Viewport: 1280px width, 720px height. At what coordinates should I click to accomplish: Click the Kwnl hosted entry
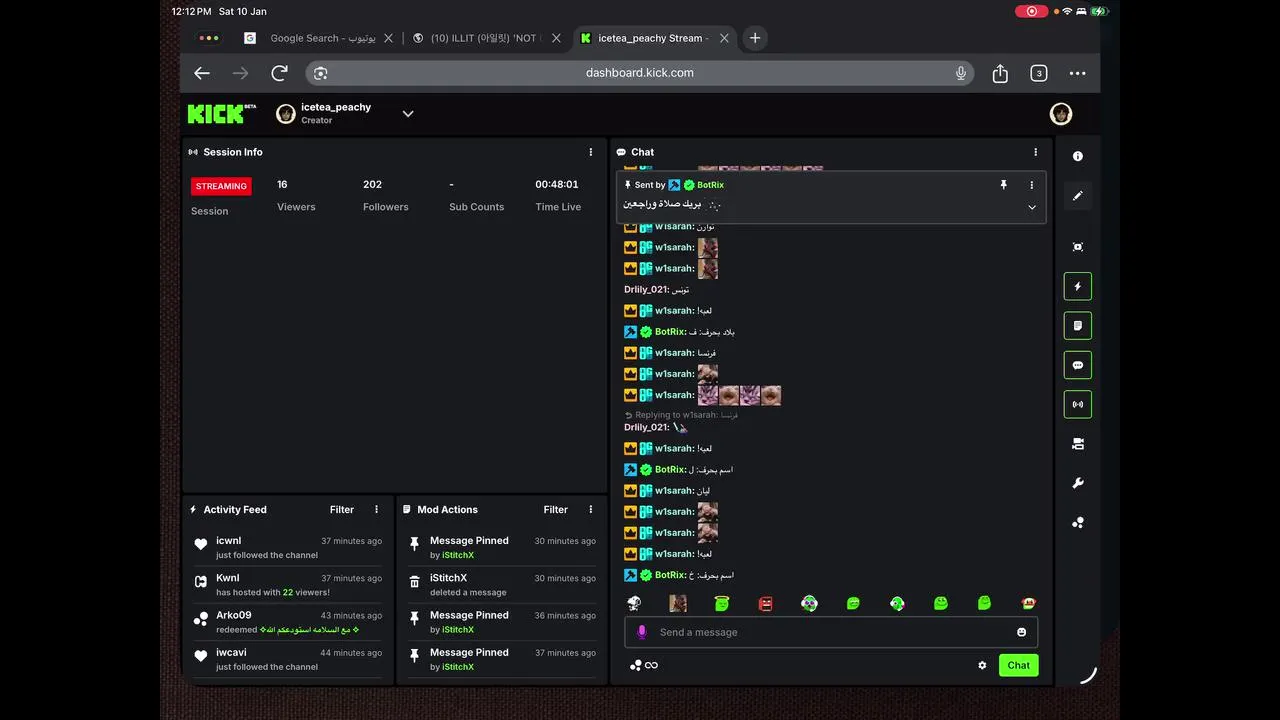click(288, 585)
